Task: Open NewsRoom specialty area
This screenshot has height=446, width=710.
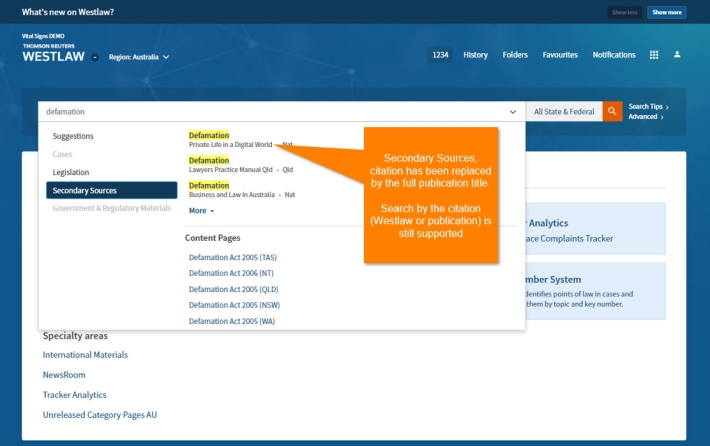Action: click(x=64, y=375)
